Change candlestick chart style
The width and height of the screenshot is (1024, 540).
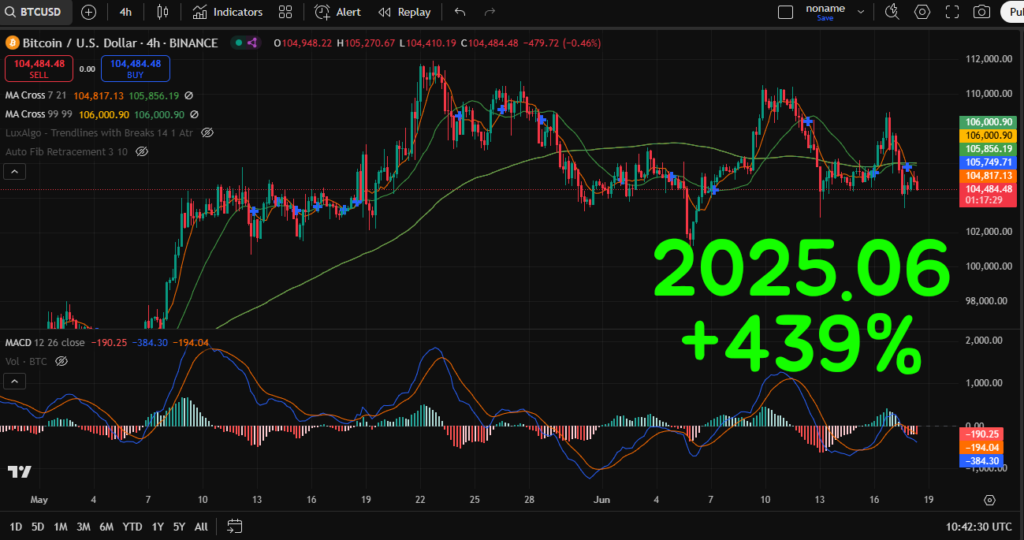[163, 12]
